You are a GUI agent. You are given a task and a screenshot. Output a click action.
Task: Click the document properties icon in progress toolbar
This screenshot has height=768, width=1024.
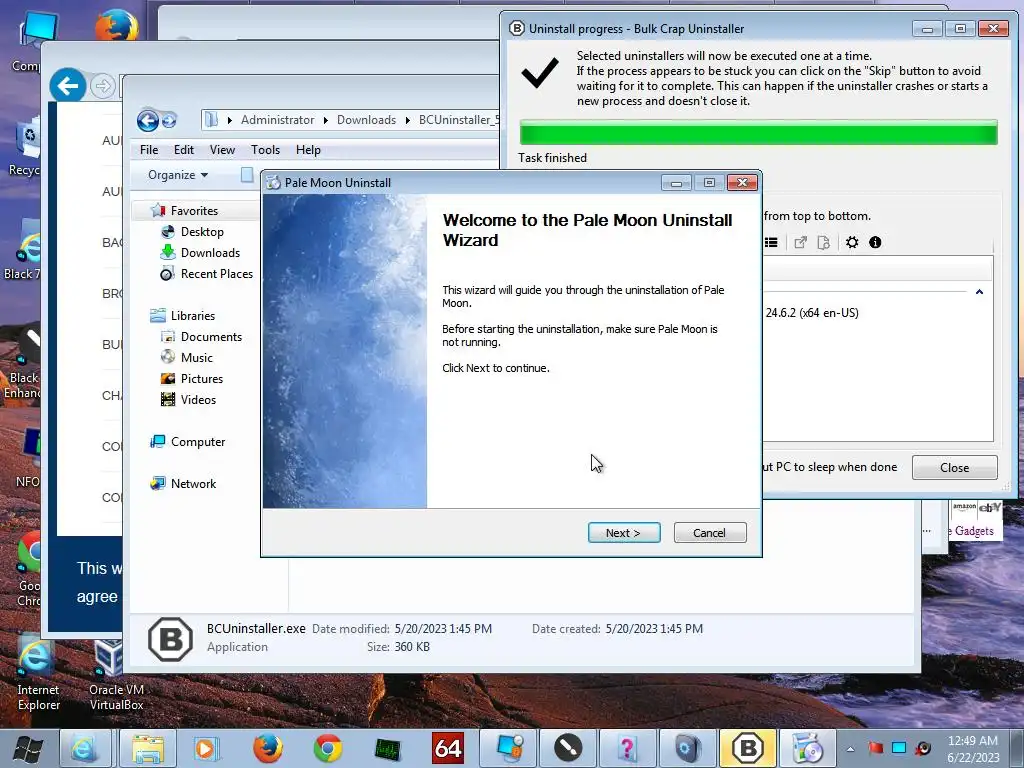coord(824,242)
